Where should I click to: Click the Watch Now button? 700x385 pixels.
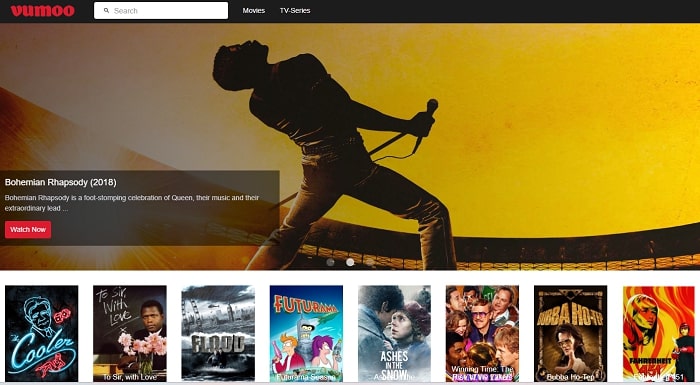click(28, 230)
